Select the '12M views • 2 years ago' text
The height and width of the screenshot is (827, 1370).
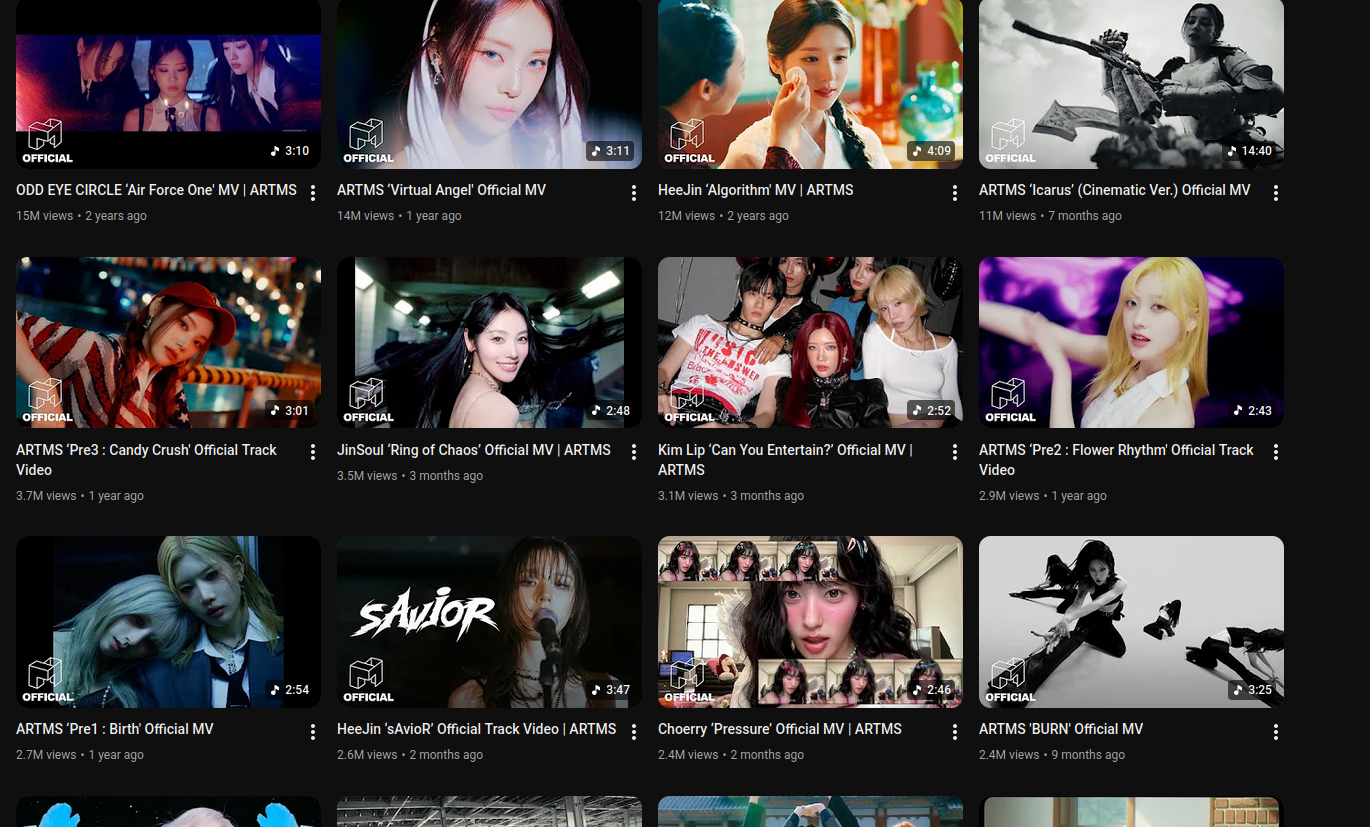(x=723, y=216)
